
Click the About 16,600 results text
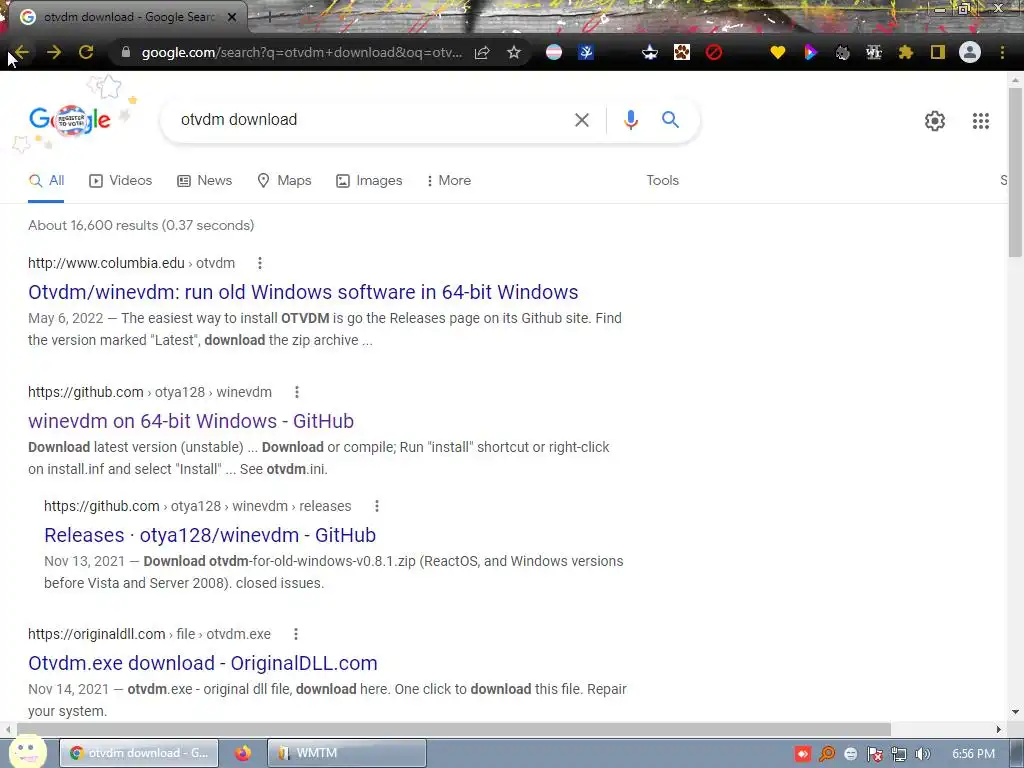click(x=141, y=225)
